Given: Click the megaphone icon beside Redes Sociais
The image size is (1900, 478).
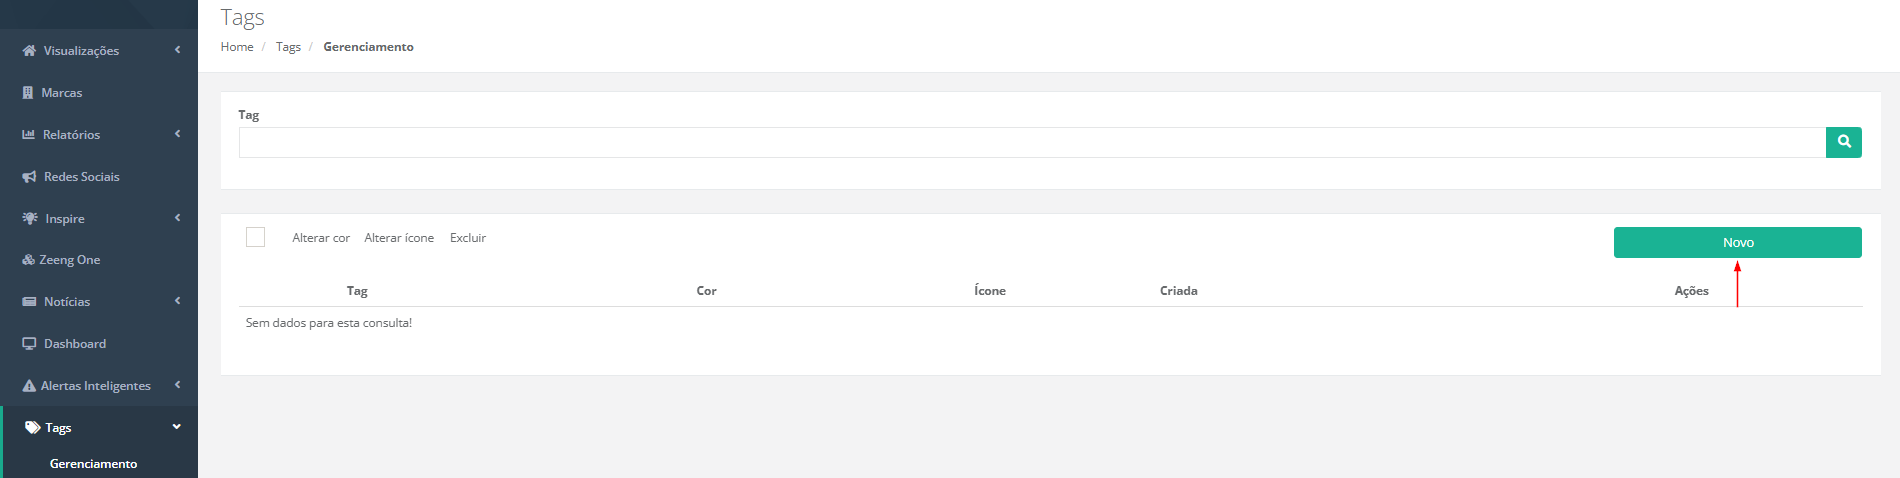Looking at the screenshot, I should (x=29, y=177).
